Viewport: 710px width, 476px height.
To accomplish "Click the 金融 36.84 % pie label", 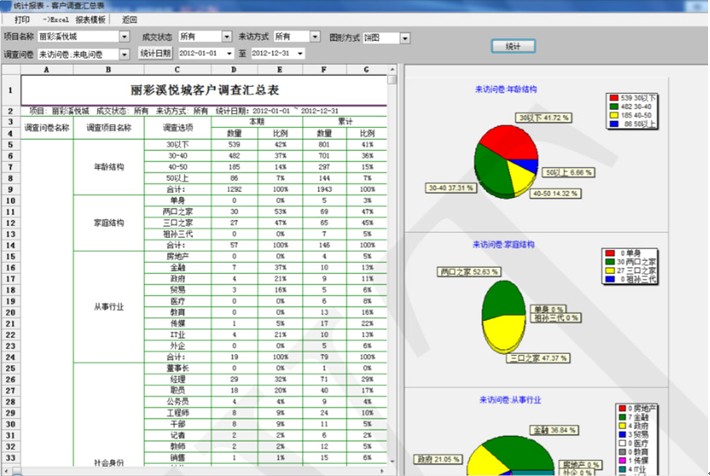I will [x=555, y=430].
